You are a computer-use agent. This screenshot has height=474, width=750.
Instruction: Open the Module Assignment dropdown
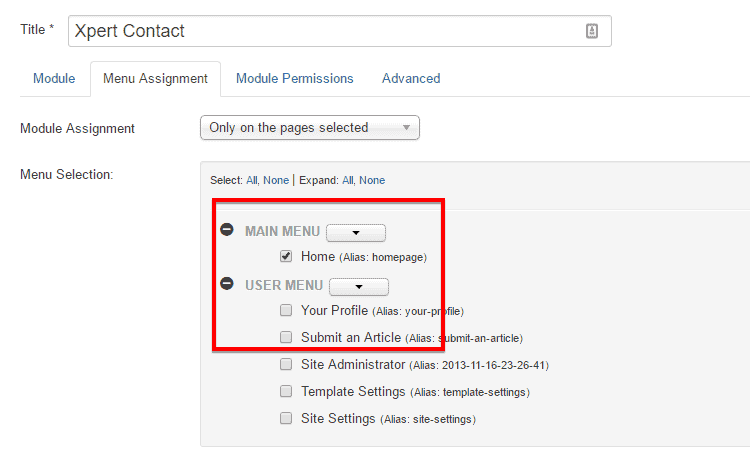tap(309, 128)
